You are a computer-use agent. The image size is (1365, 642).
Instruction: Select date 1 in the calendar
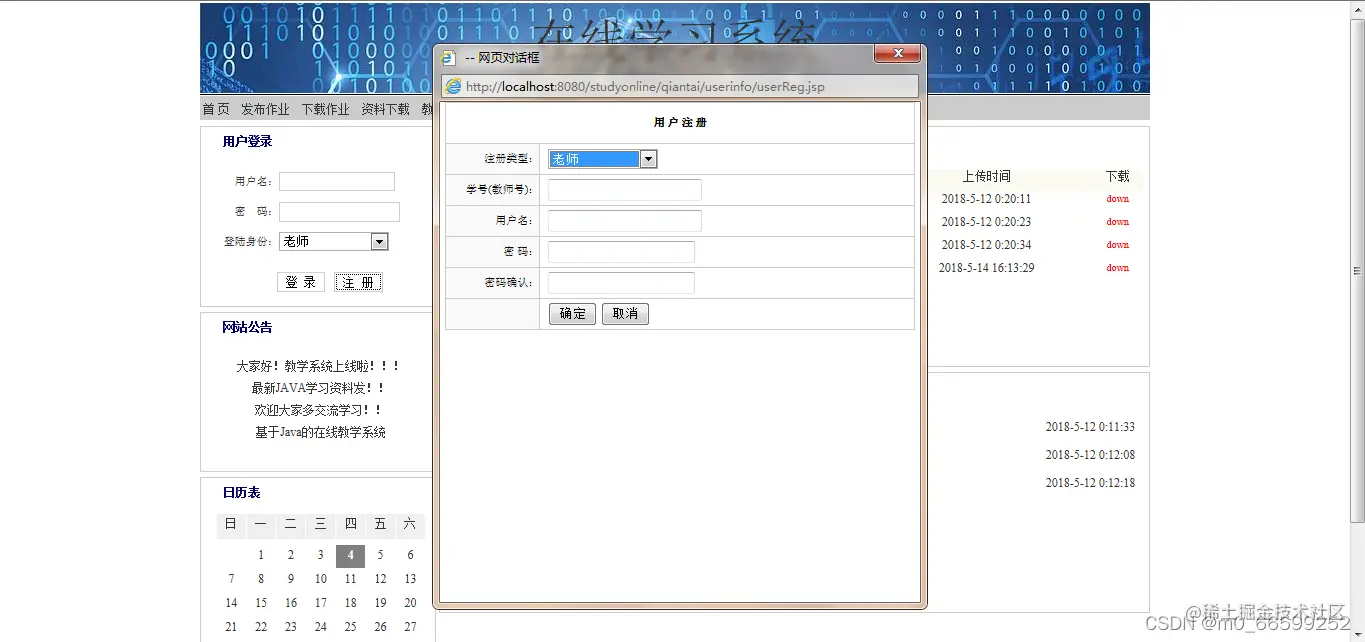261,555
